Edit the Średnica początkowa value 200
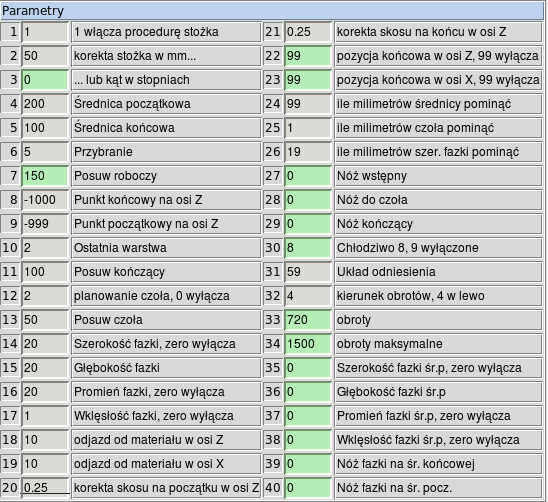The height and width of the screenshot is (502, 548). pos(45,104)
